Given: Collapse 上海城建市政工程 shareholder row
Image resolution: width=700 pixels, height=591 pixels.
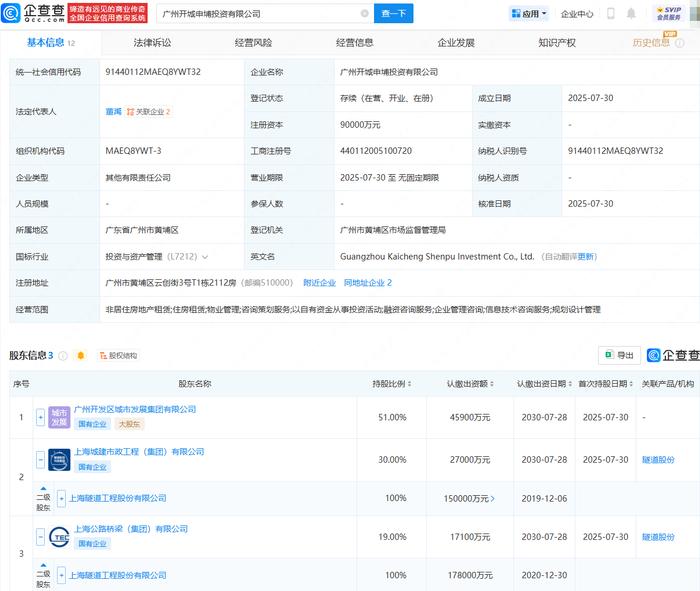Looking at the screenshot, I should point(40,460).
